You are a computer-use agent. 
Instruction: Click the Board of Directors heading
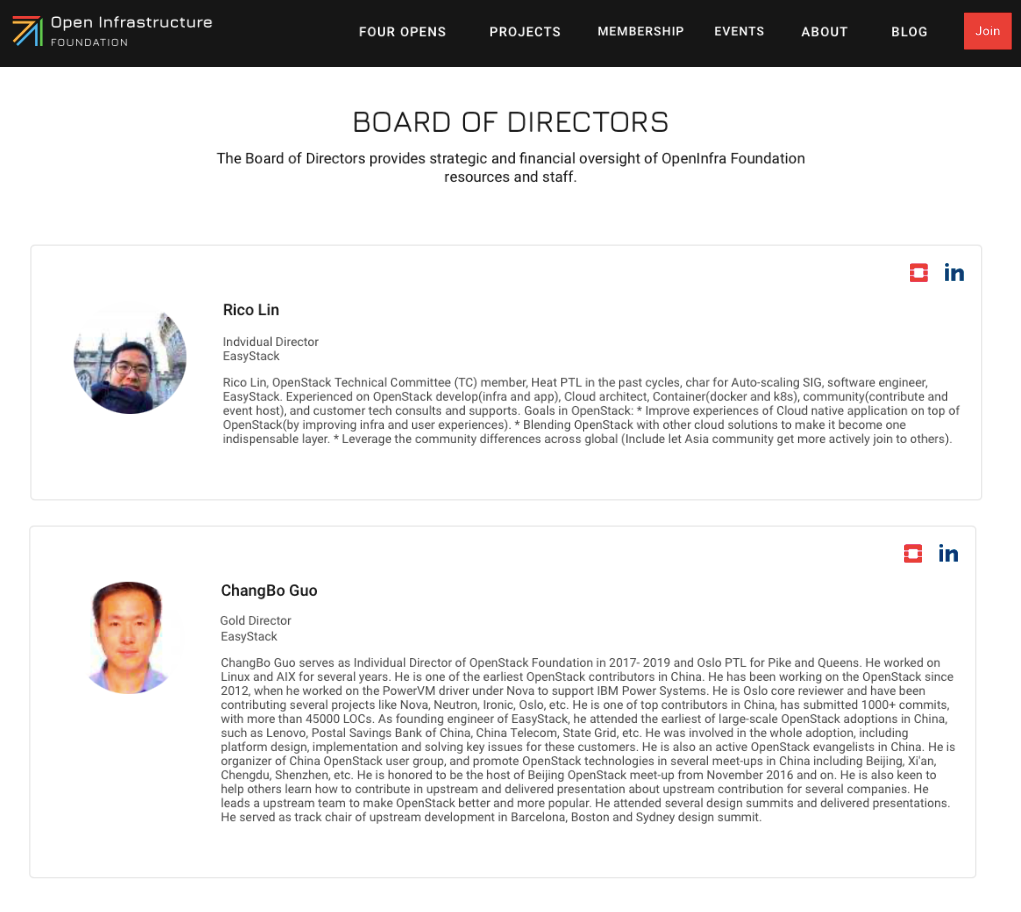click(510, 123)
